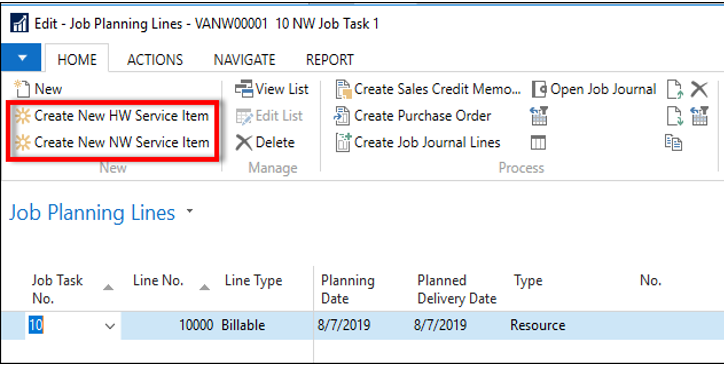This screenshot has height=367, width=724.
Task: Open Job Journal from ribbon
Action: [594, 89]
